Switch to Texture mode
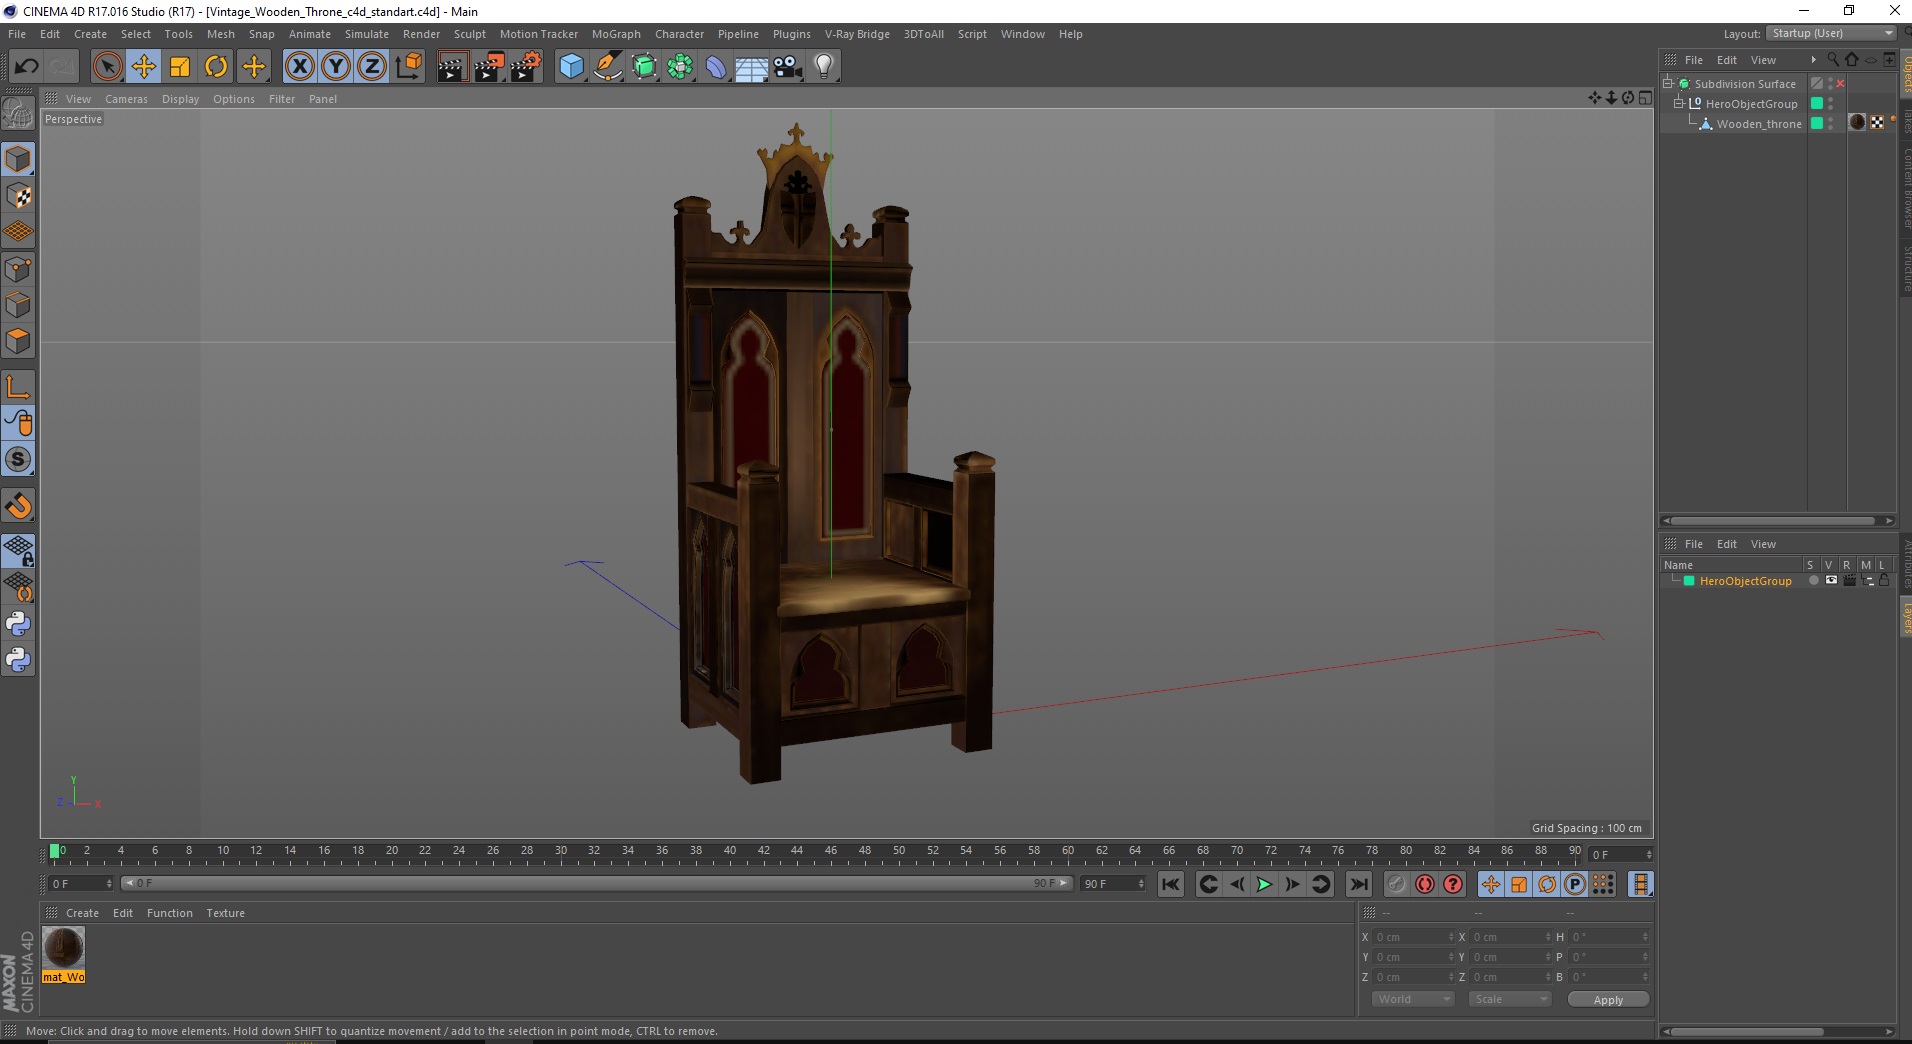 [18, 196]
